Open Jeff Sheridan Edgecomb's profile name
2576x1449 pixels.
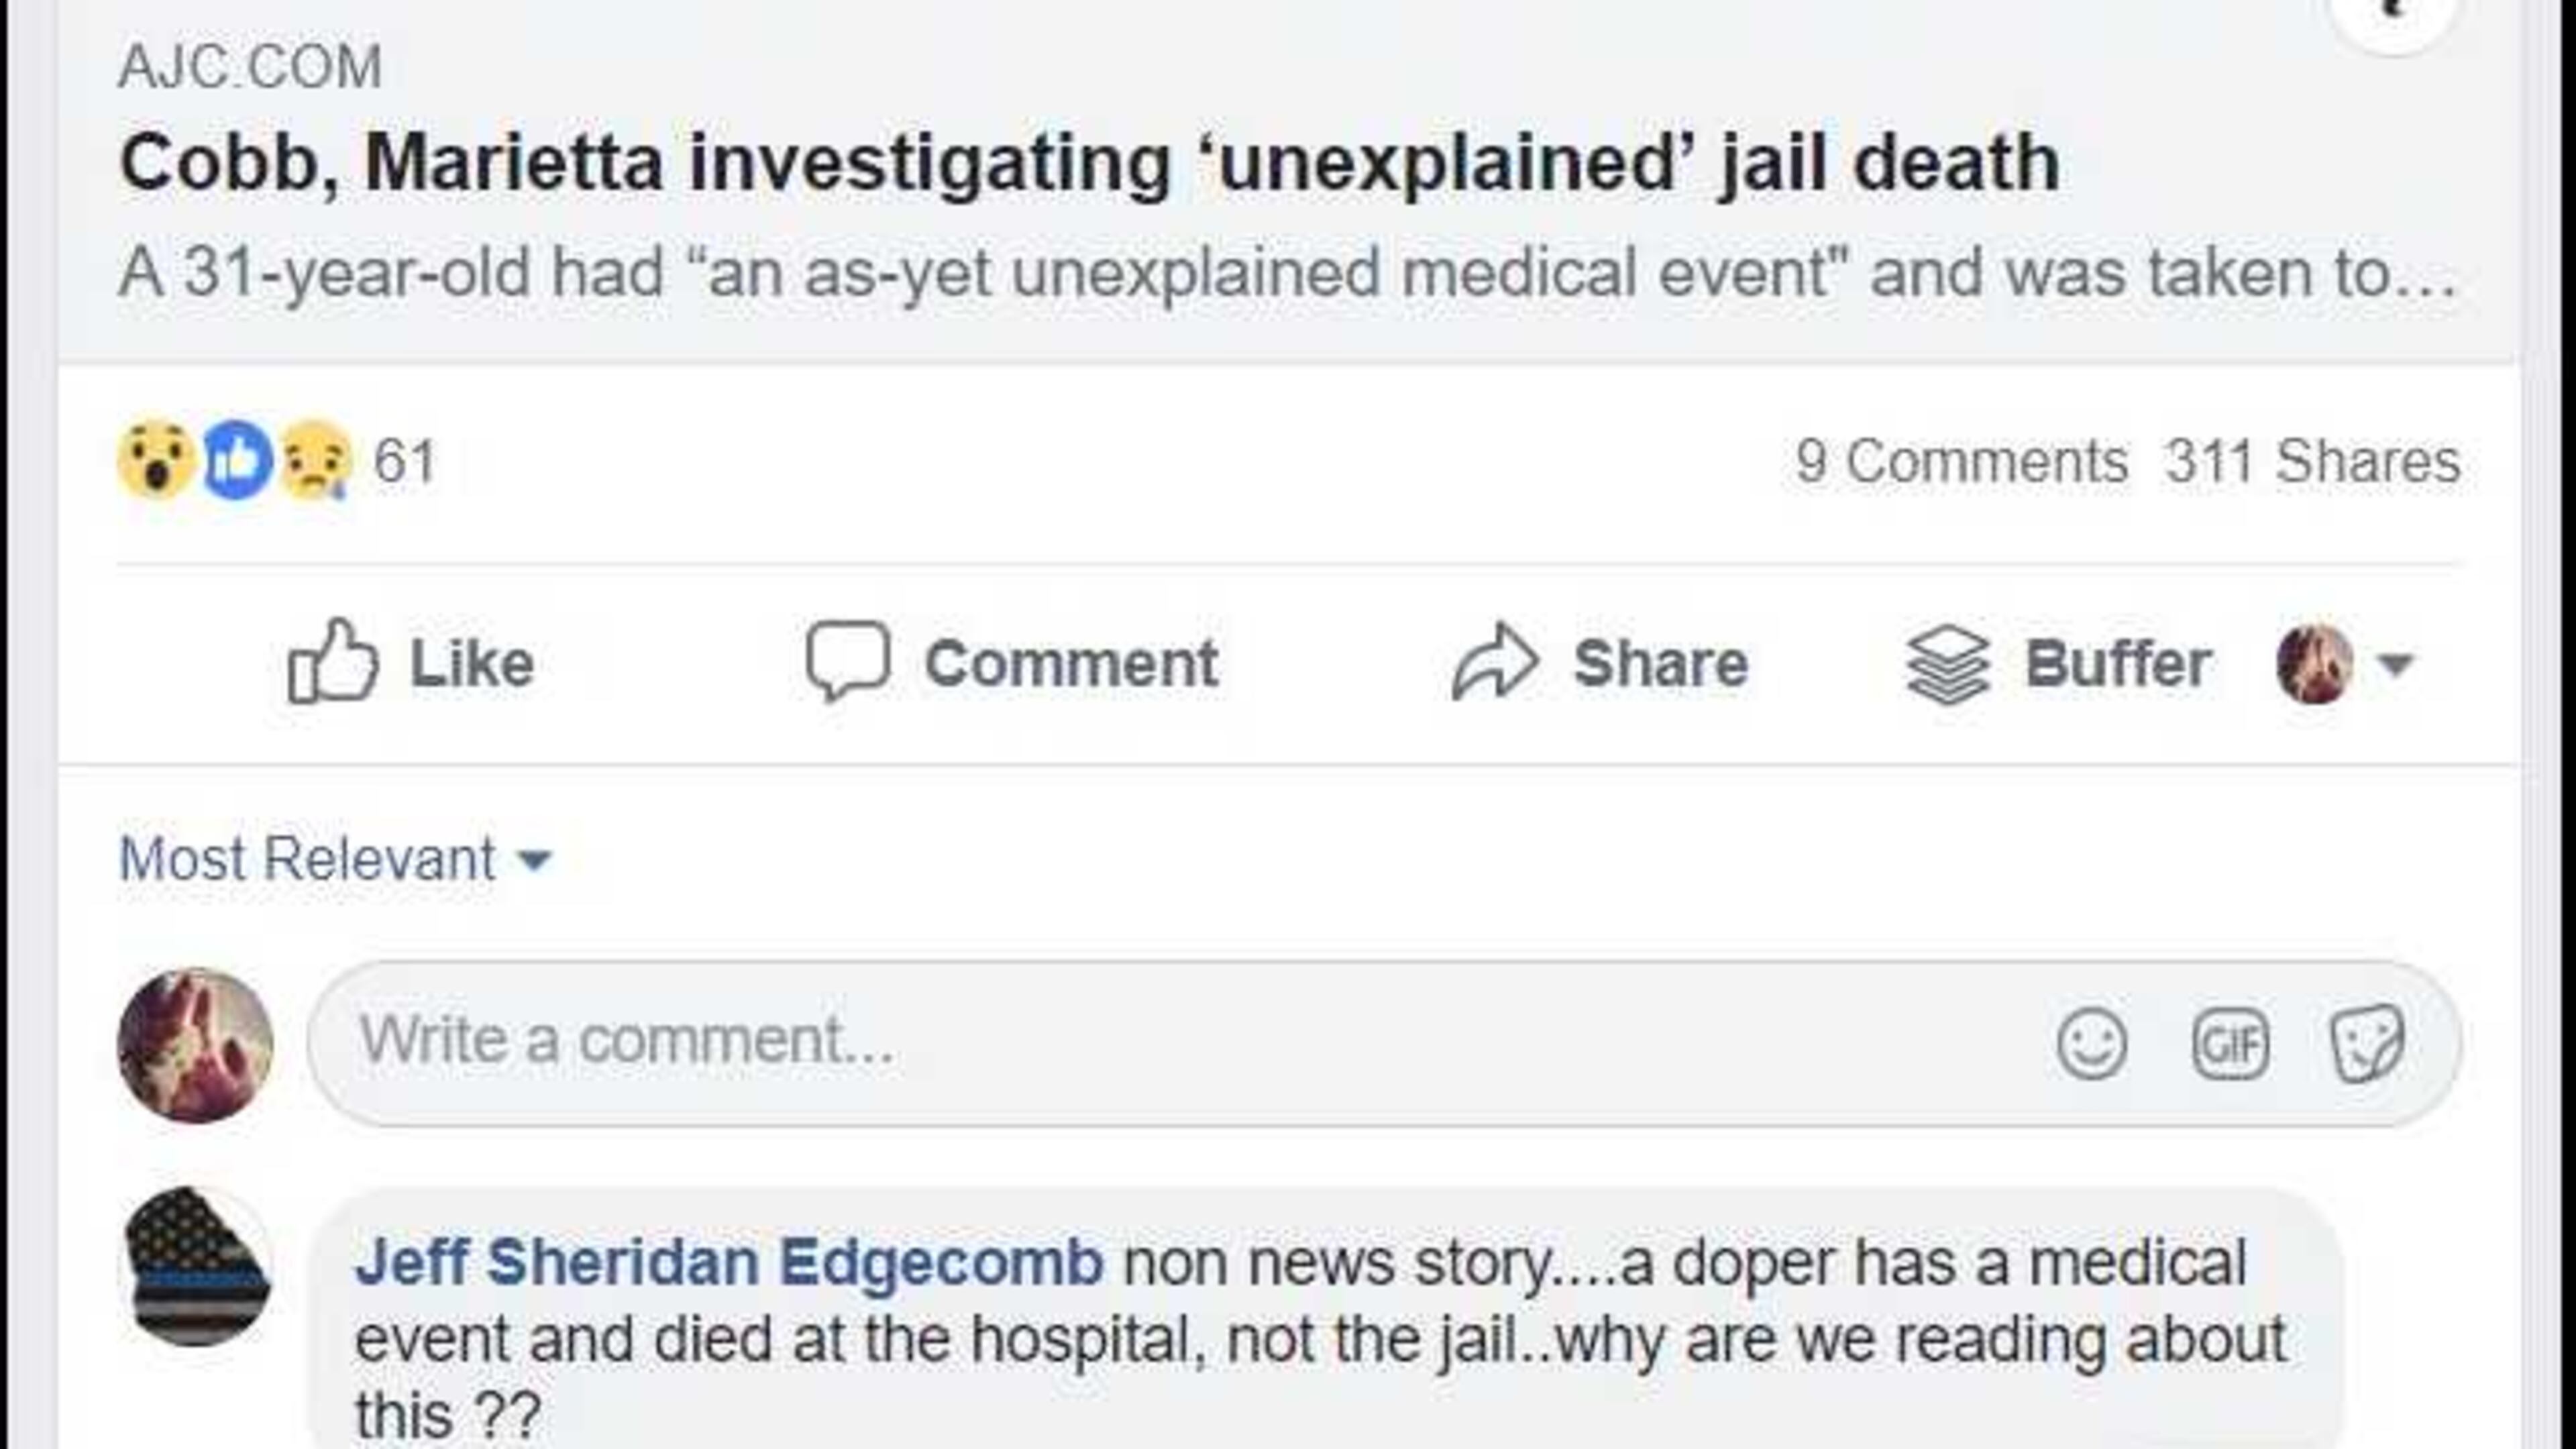729,1262
